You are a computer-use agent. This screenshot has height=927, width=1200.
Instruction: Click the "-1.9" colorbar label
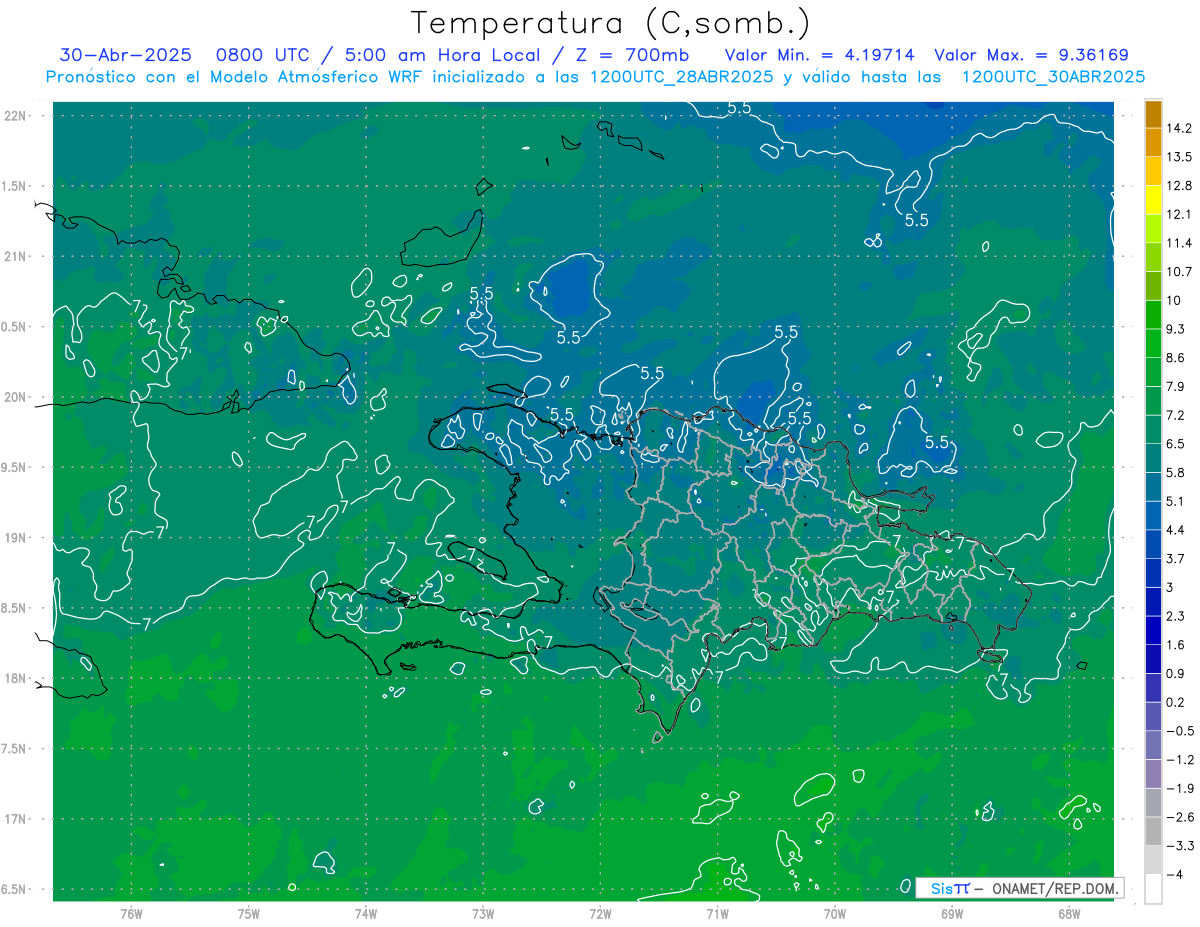[x=1180, y=788]
